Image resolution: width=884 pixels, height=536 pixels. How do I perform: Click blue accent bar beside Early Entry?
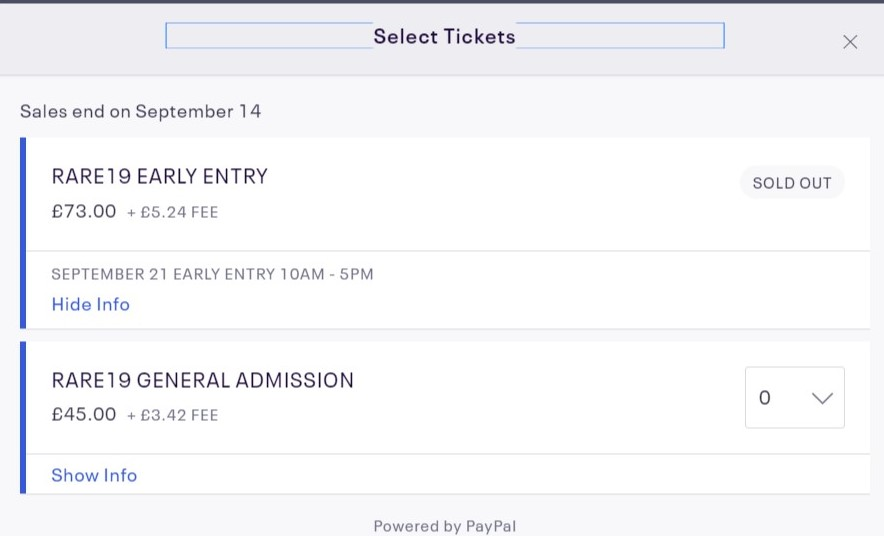point(23,233)
